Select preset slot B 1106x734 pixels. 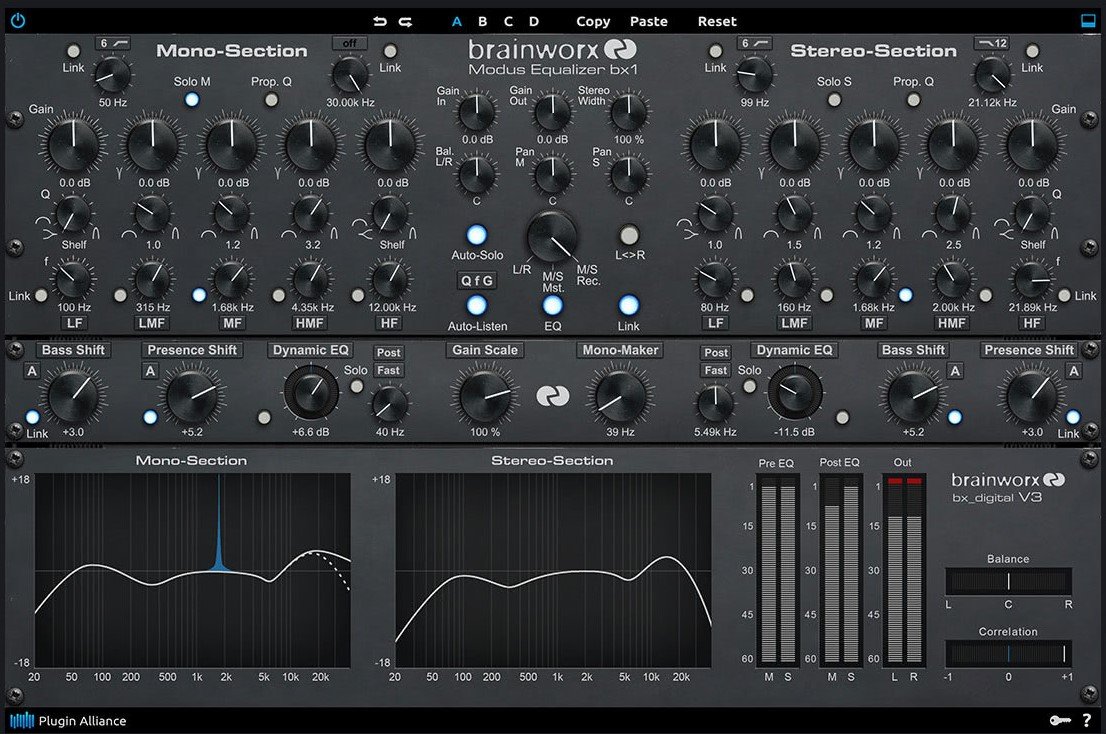(482, 21)
